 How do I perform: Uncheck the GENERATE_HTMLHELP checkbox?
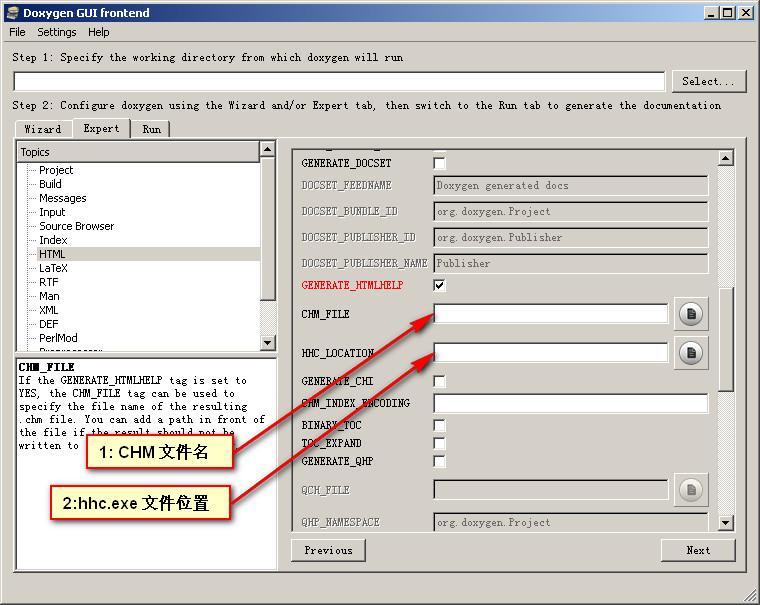coord(440,285)
